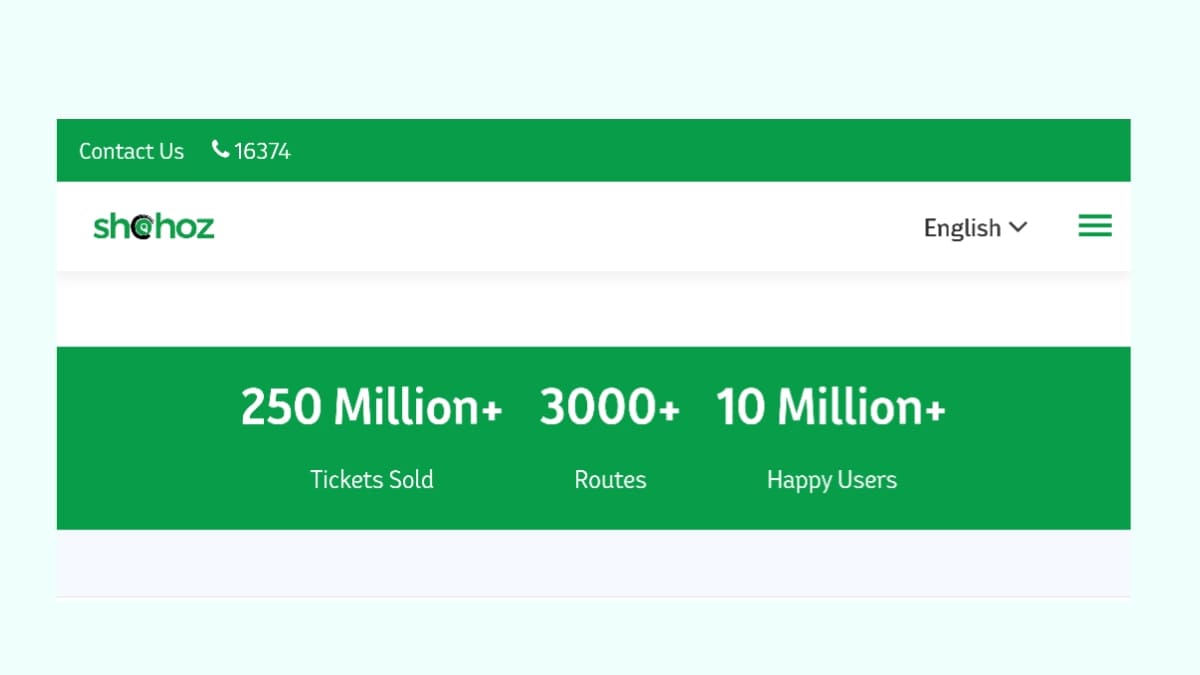Click the phone handset icon
This screenshot has height=675, width=1200.
point(220,150)
